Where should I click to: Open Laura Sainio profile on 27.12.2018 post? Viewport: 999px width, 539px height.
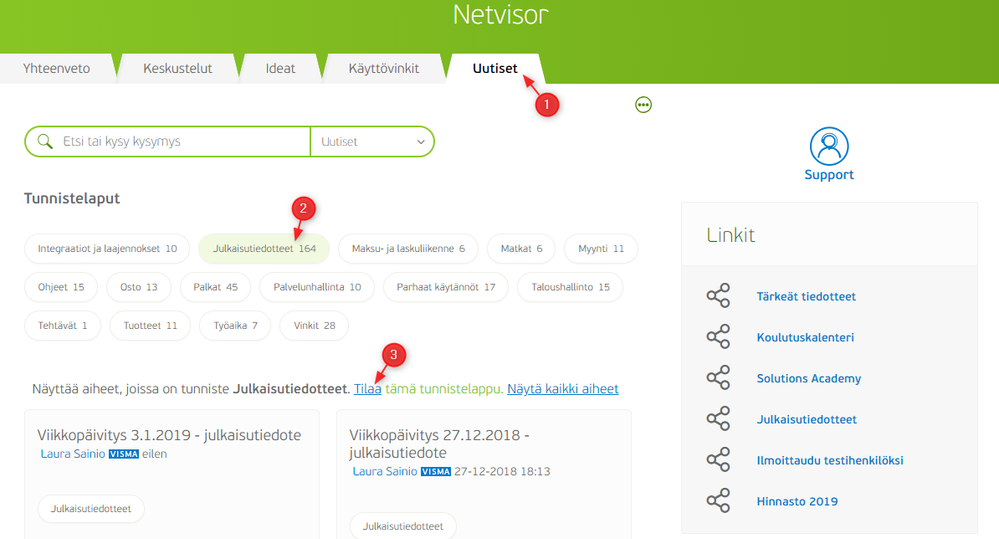tap(385, 471)
